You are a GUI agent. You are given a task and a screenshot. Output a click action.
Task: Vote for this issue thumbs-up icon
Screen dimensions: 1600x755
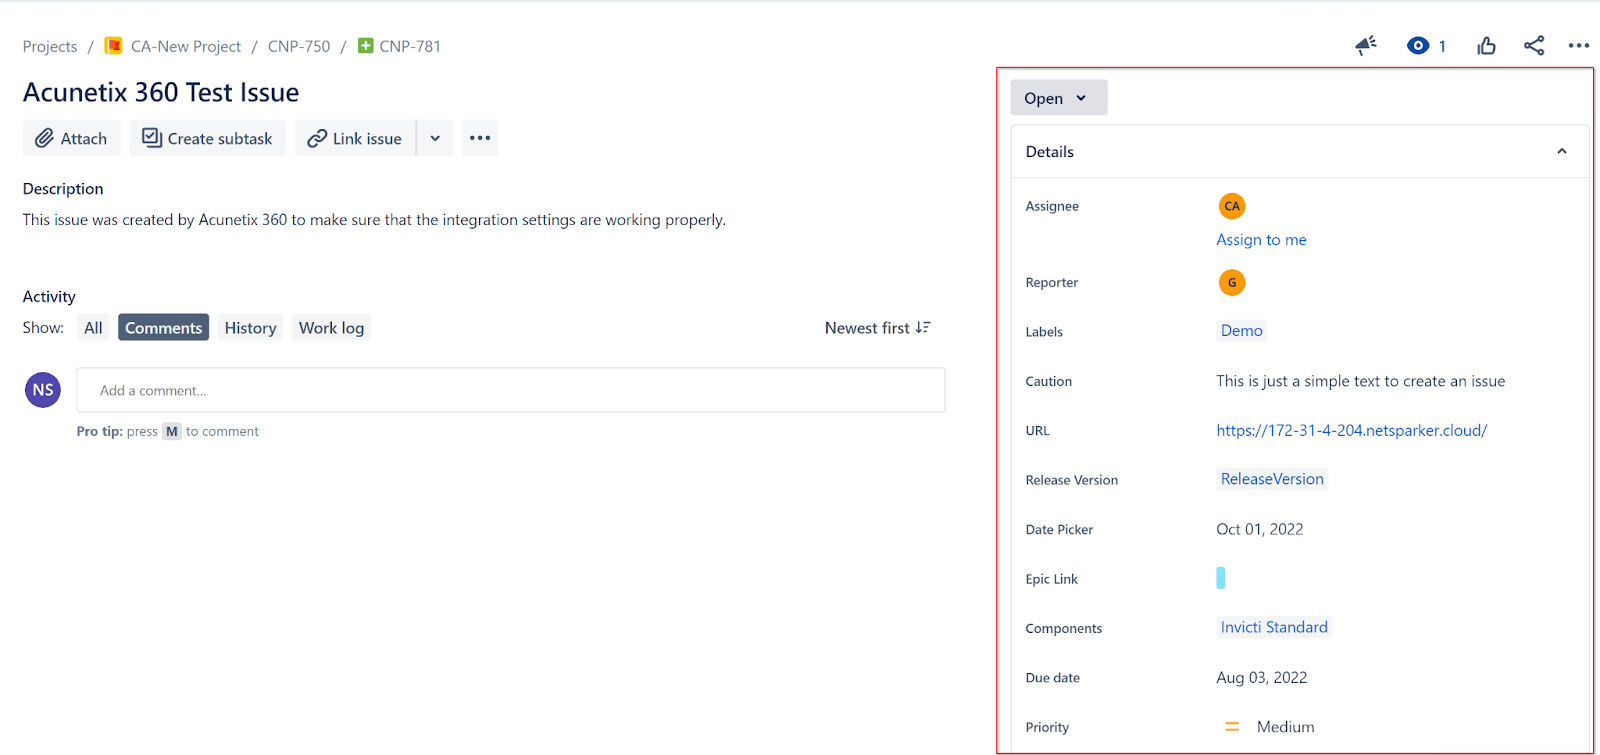[x=1487, y=46]
